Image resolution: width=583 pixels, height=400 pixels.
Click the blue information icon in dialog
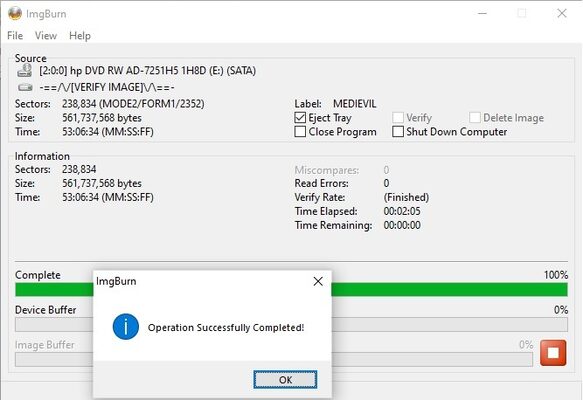(x=126, y=327)
